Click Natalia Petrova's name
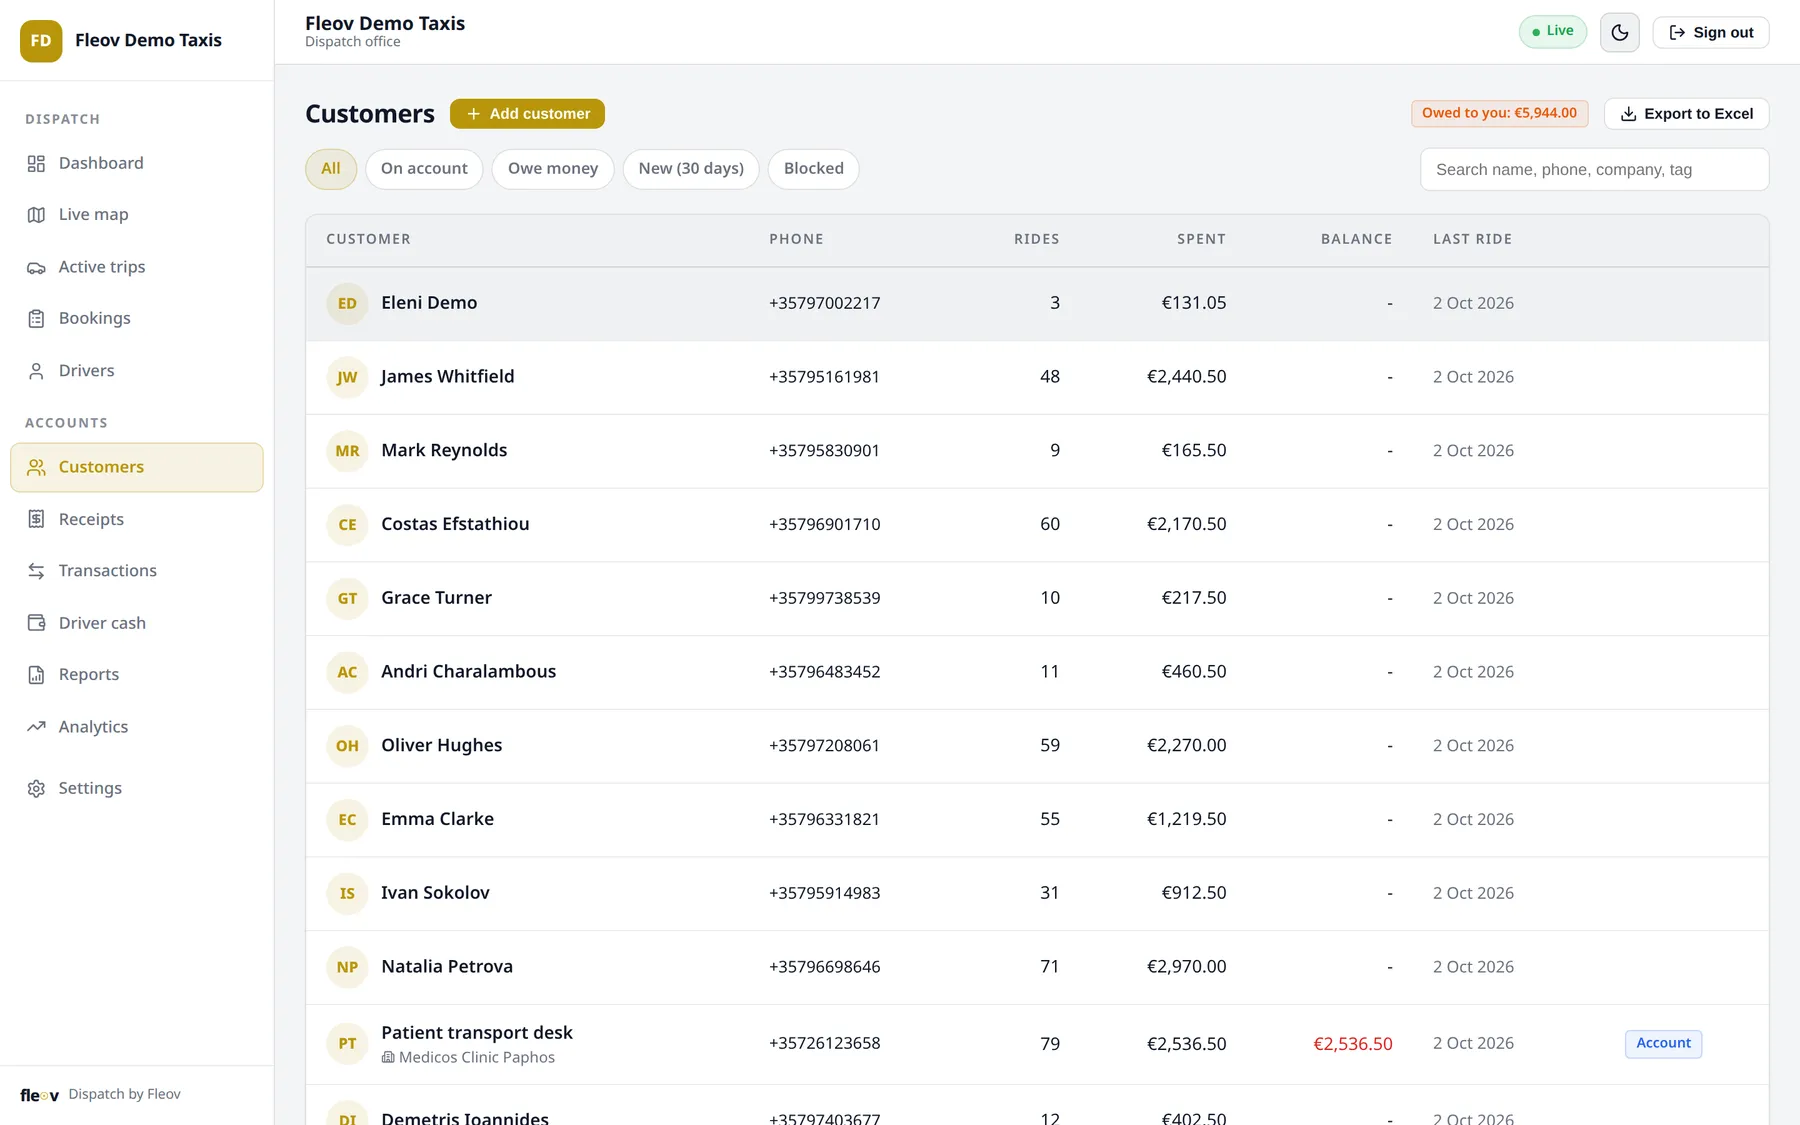 click(447, 966)
